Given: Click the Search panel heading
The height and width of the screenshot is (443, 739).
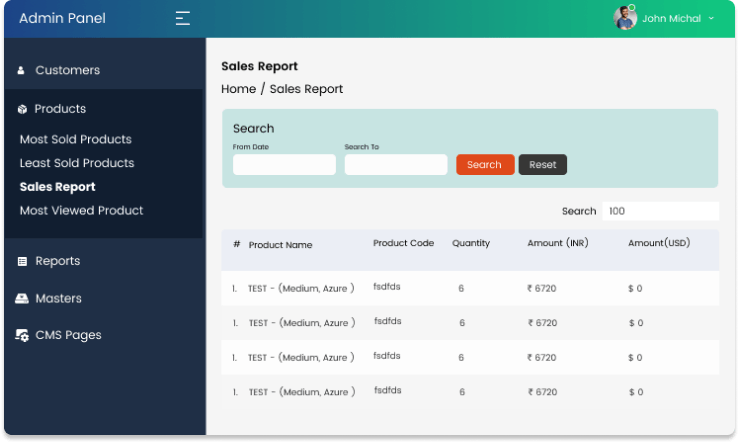Looking at the screenshot, I should 253,129.
